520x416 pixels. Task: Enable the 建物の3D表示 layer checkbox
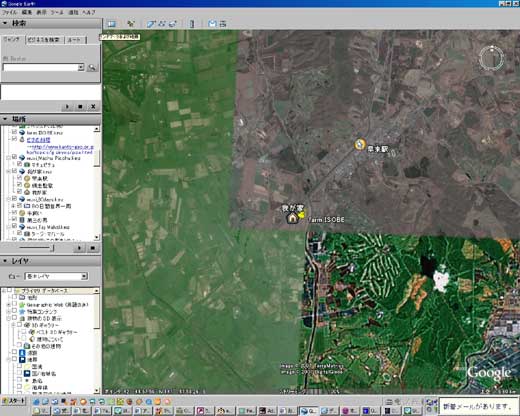[x=14, y=318]
